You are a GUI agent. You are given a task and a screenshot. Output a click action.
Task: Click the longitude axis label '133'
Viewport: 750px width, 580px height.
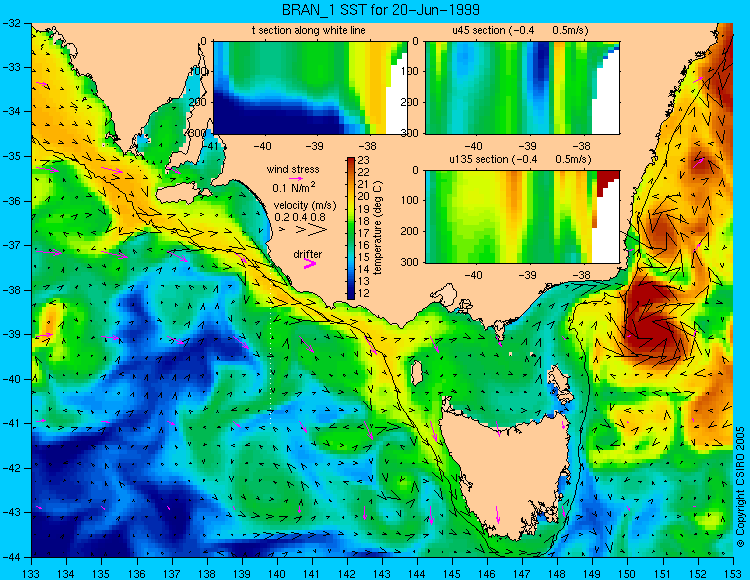click(31, 573)
